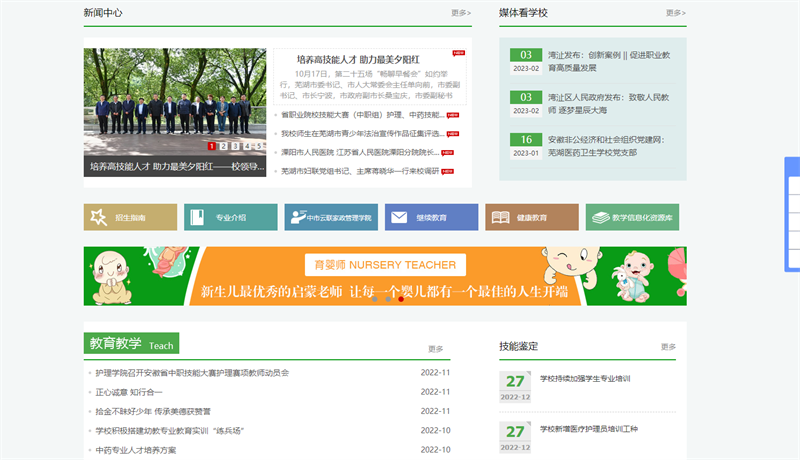This screenshot has height=460, width=800.
Task: Open the 专业介绍 notebook icon tile
Action: [231, 217]
